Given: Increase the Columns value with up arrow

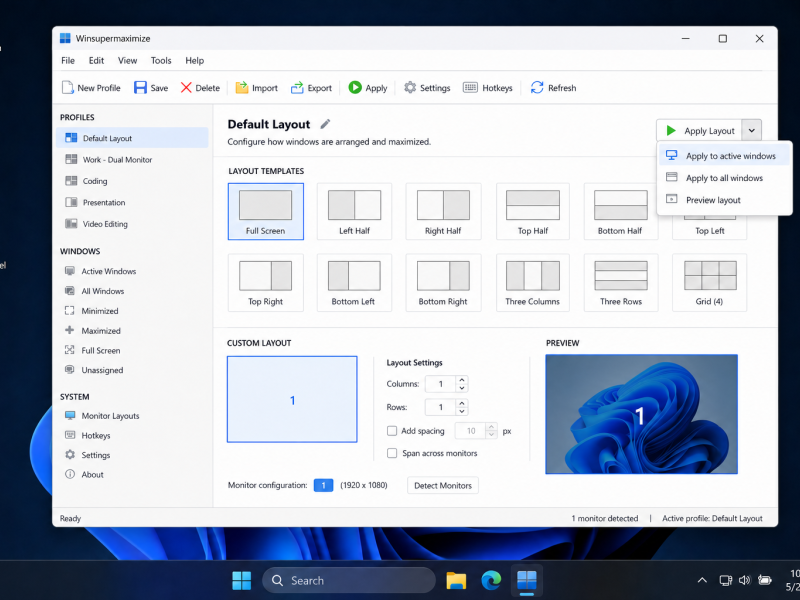Looking at the screenshot, I should click(462, 380).
